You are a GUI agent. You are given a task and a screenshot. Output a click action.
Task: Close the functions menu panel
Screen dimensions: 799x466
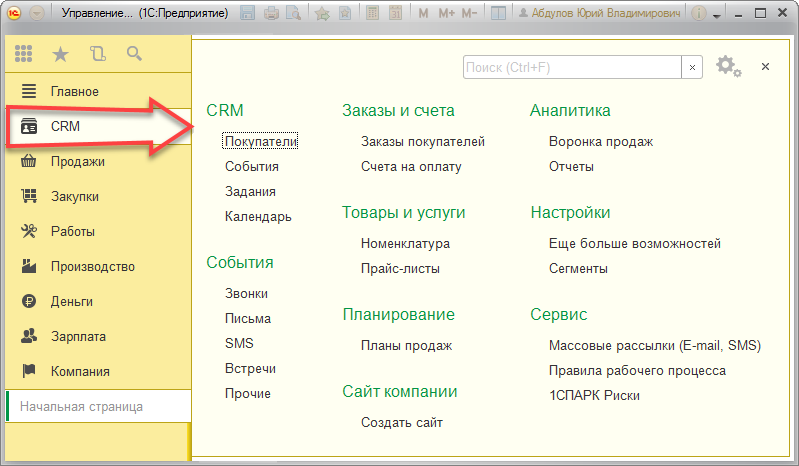point(765,67)
